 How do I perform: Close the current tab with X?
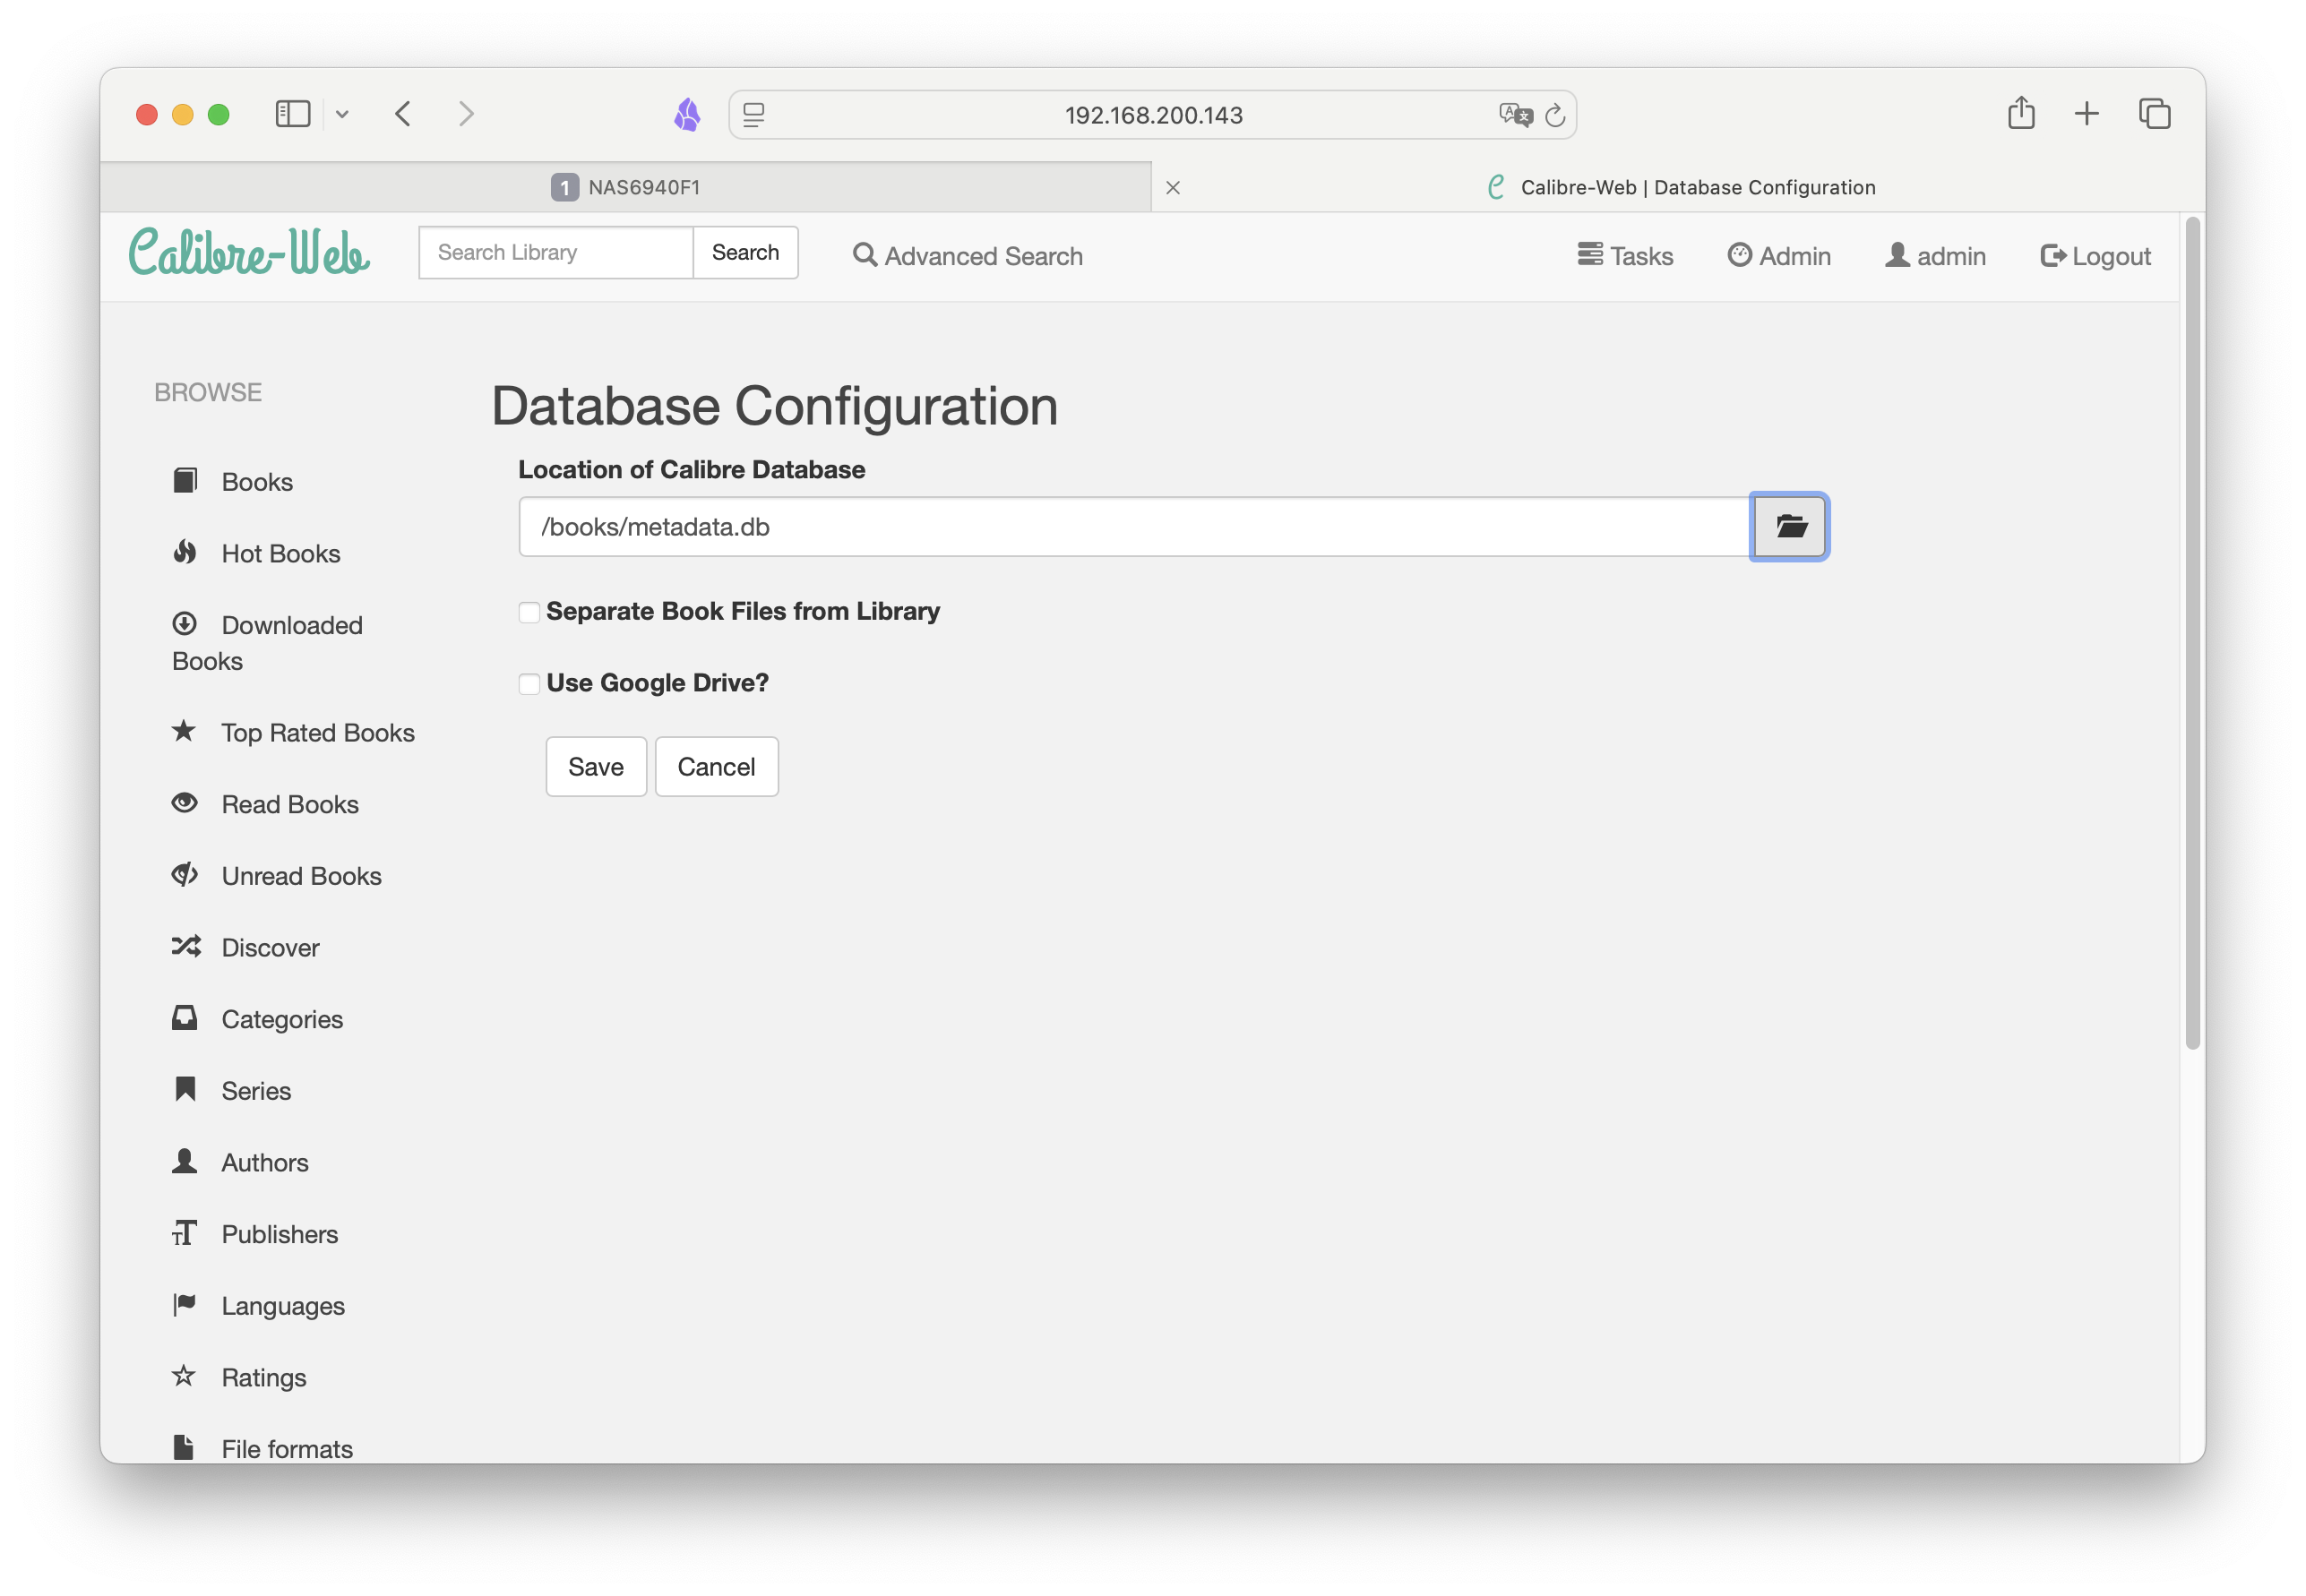tap(1173, 187)
